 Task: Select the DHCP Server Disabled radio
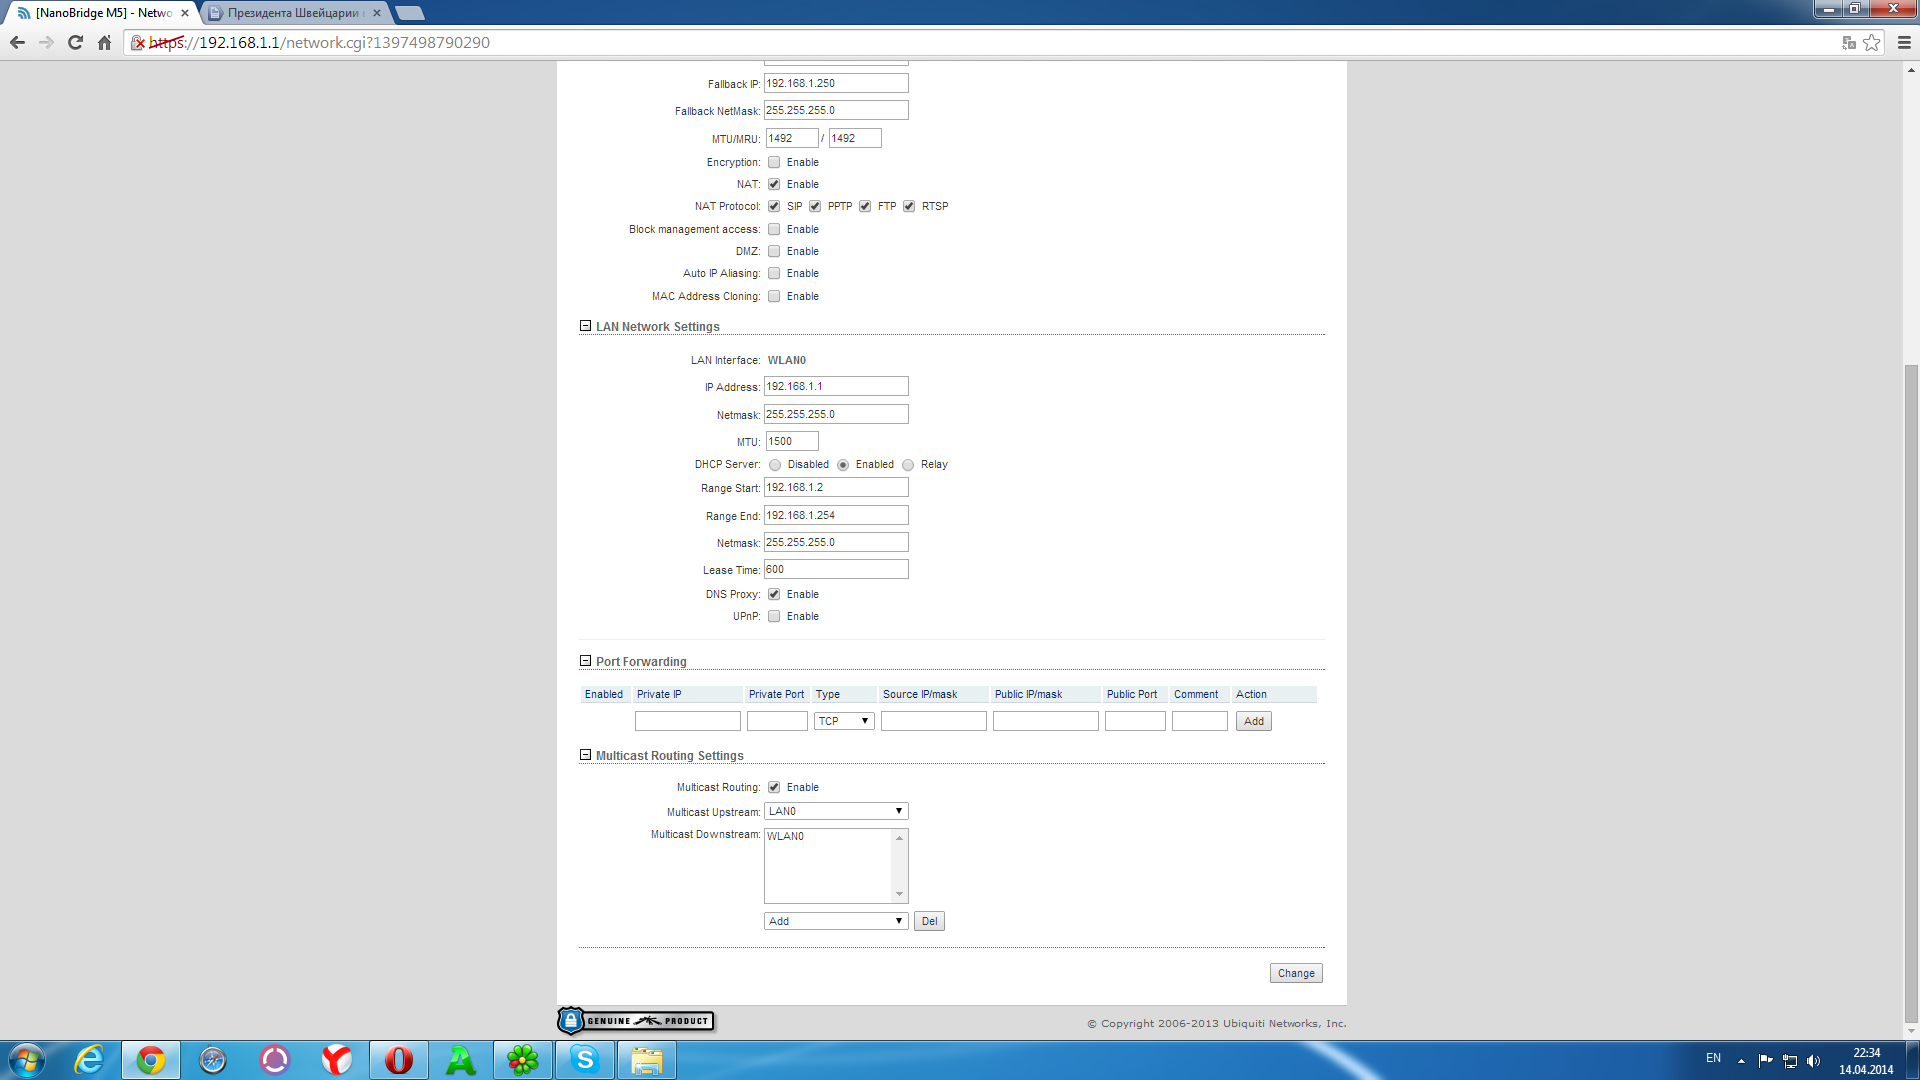pyautogui.click(x=775, y=465)
